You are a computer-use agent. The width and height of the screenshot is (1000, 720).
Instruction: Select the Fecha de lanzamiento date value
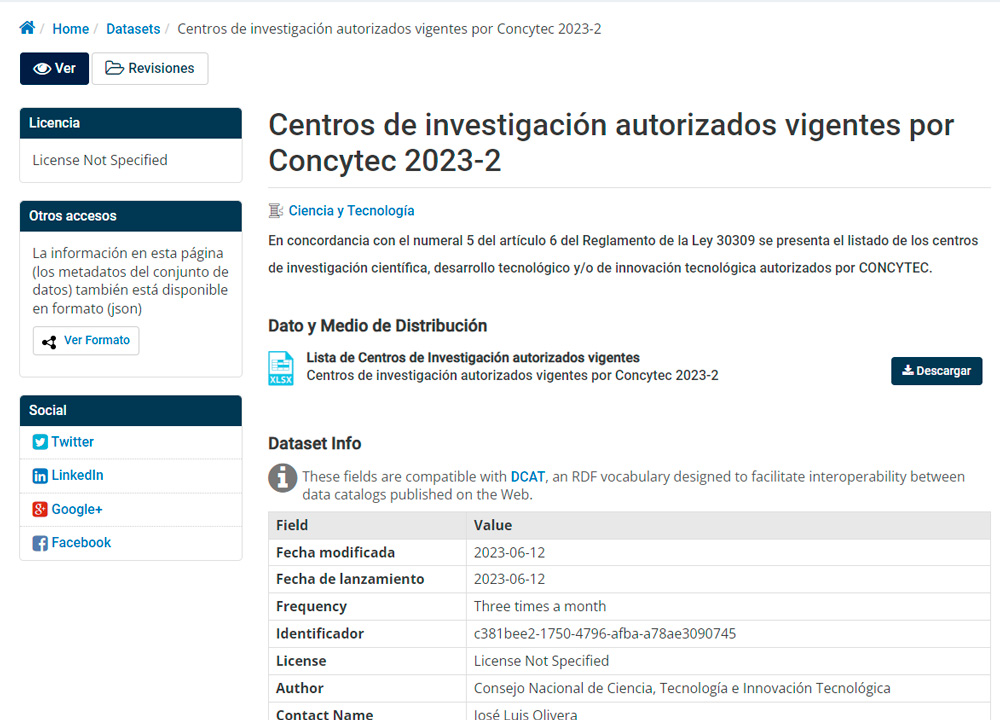[x=509, y=579]
